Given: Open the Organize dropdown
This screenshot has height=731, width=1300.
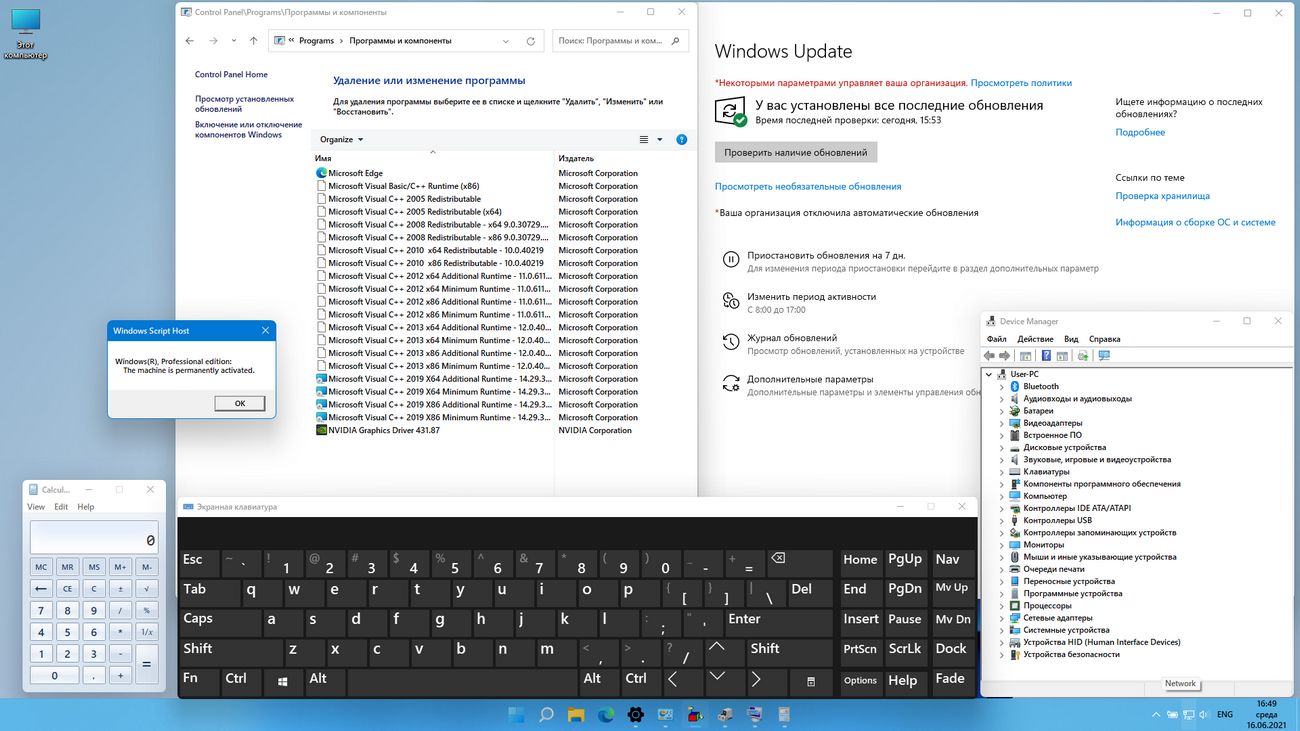Looking at the screenshot, I should click(342, 140).
